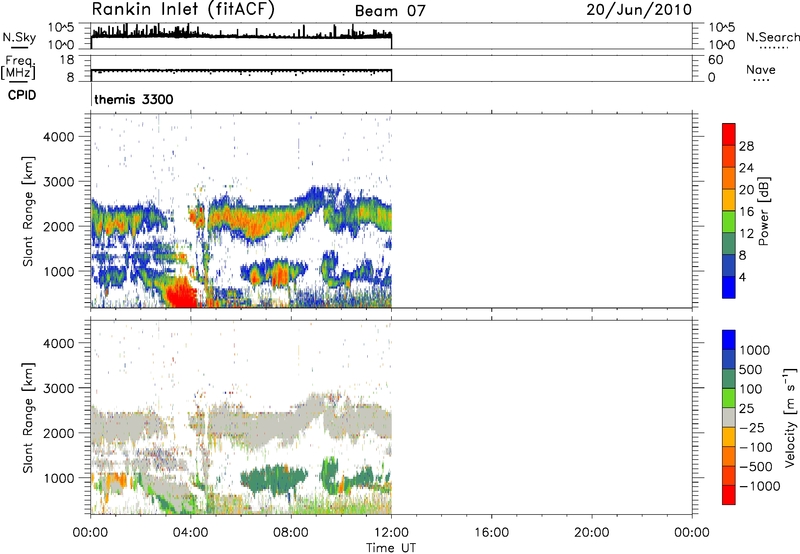Click the '28' power colorbar tick value
This screenshot has height=554, width=800.
[746, 146]
